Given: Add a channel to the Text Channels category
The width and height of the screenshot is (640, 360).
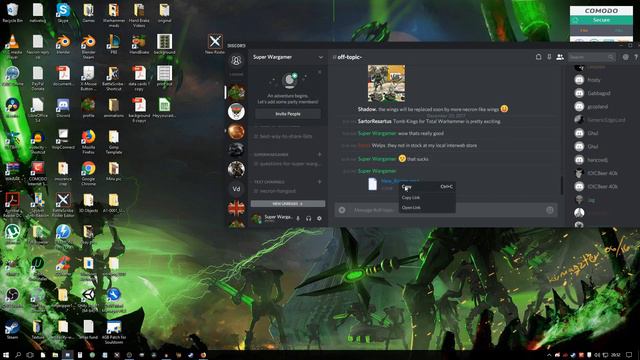Looking at the screenshot, I should (x=320, y=182).
